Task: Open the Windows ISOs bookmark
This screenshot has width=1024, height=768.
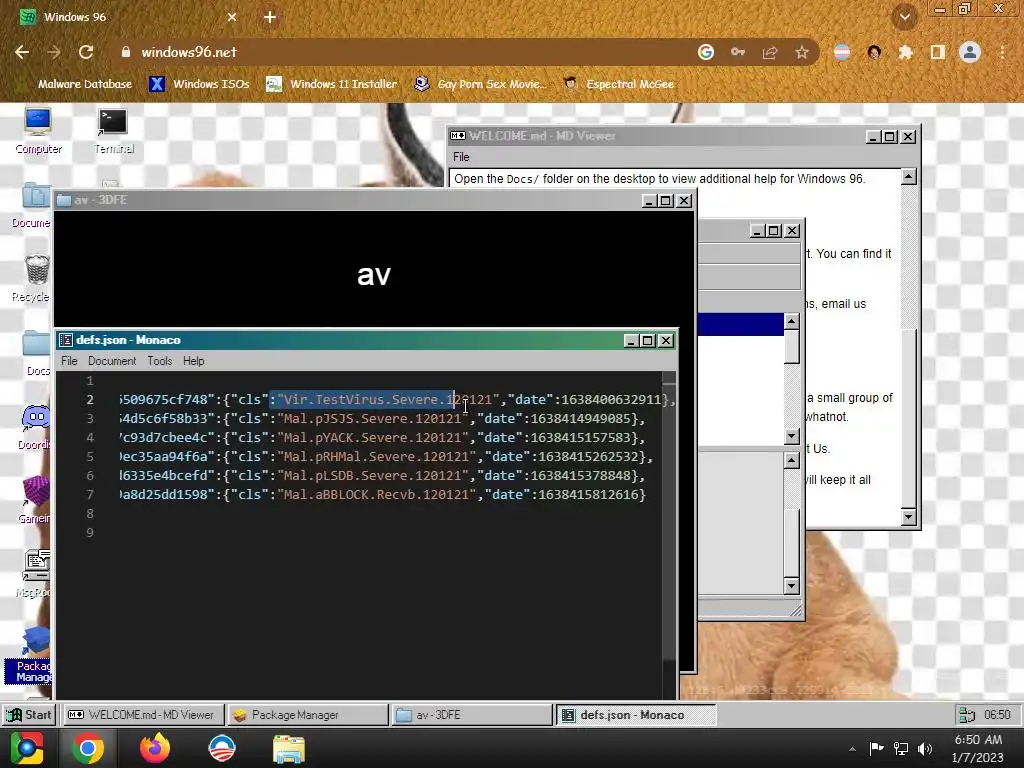Action: point(200,84)
